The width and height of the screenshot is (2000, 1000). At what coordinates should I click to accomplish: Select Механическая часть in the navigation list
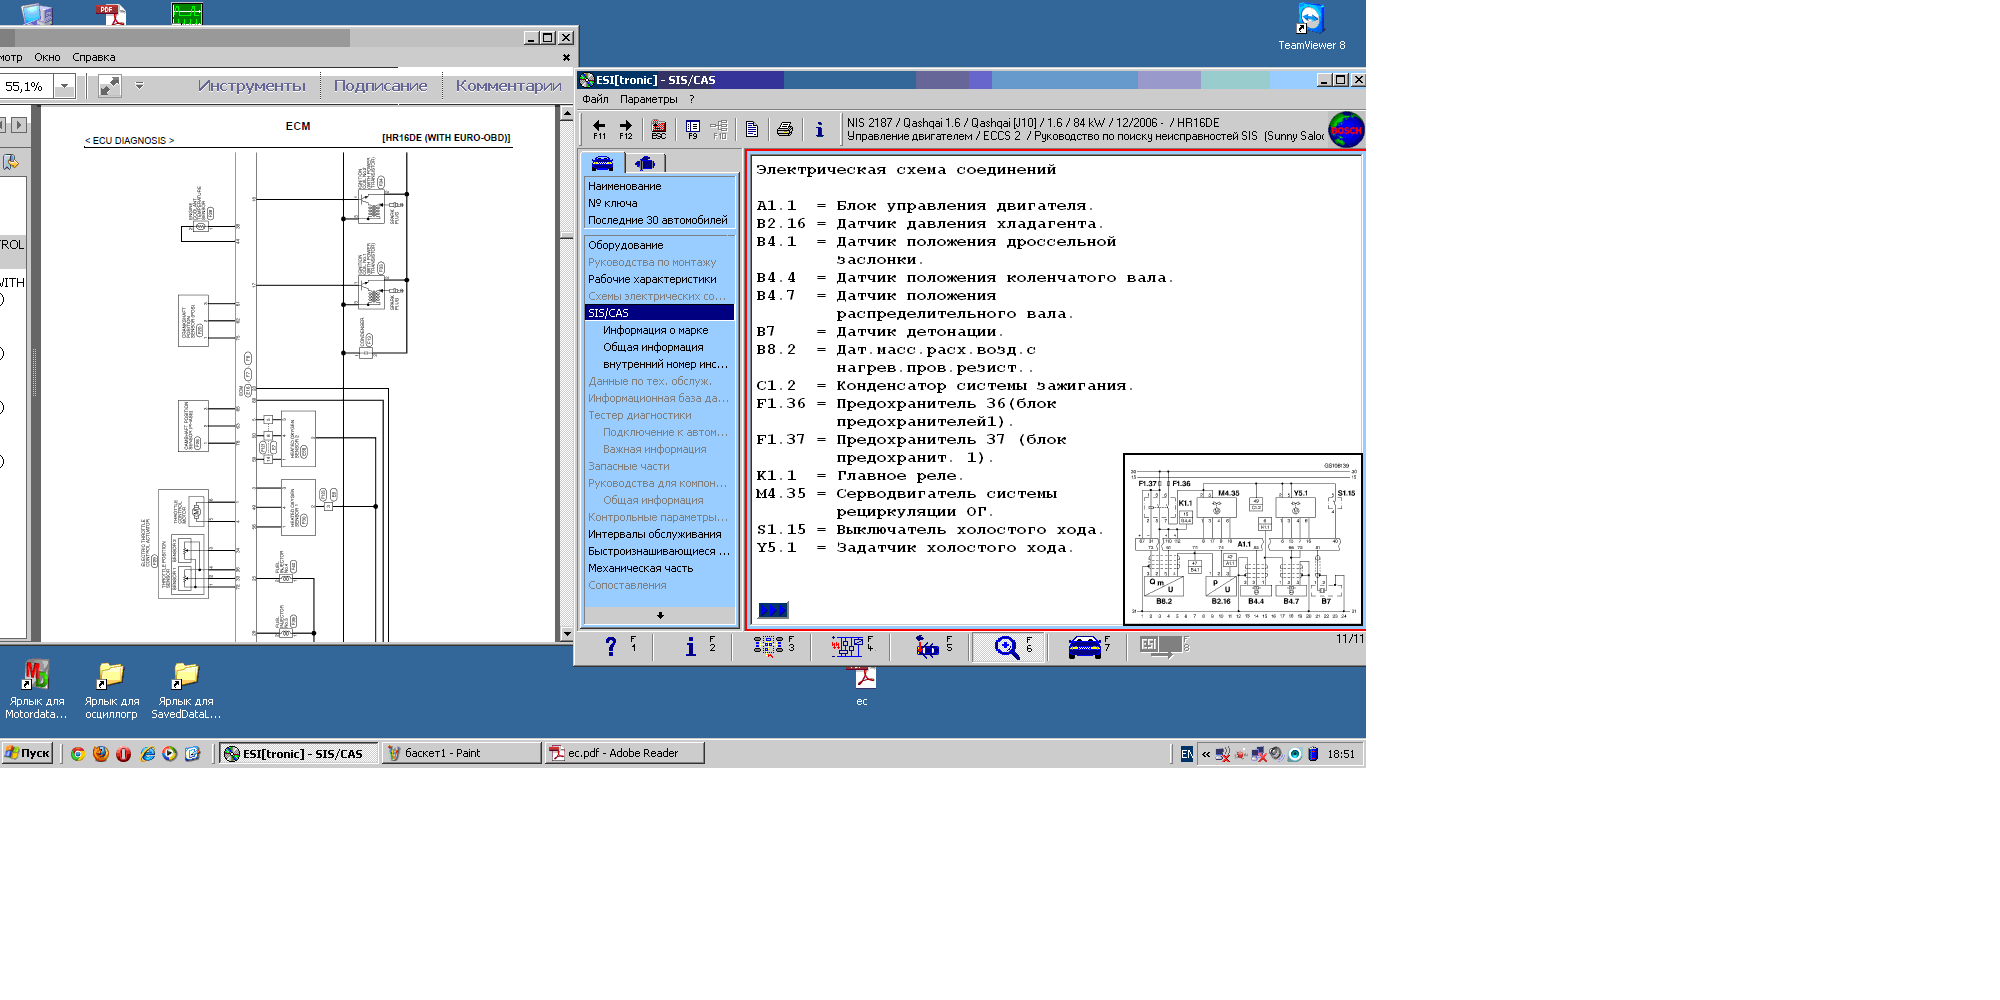(x=640, y=568)
